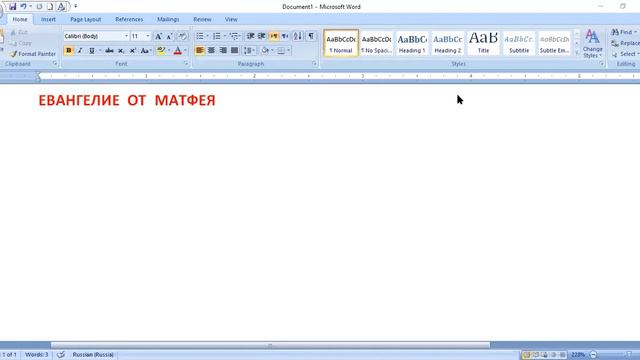
Task: Center the paragraph text
Action: (211, 51)
